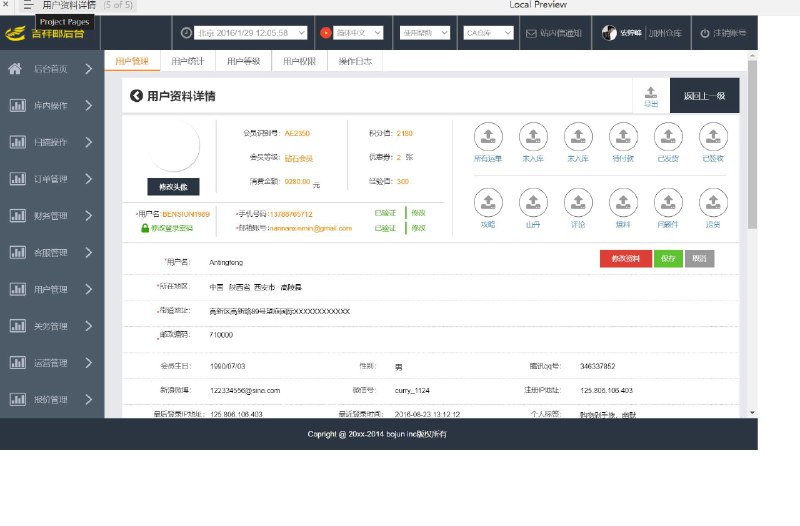This screenshot has height=526, width=800.
Task: Expand the 运营管理 chevron
Action: coord(89,363)
